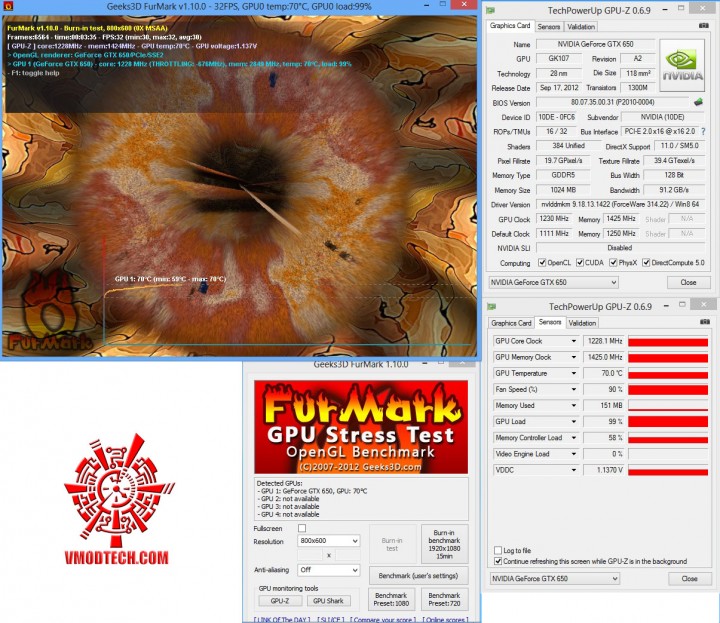Start Burn-in benchmark 1920x1080 15min
The image size is (720, 623).
(x=444, y=544)
